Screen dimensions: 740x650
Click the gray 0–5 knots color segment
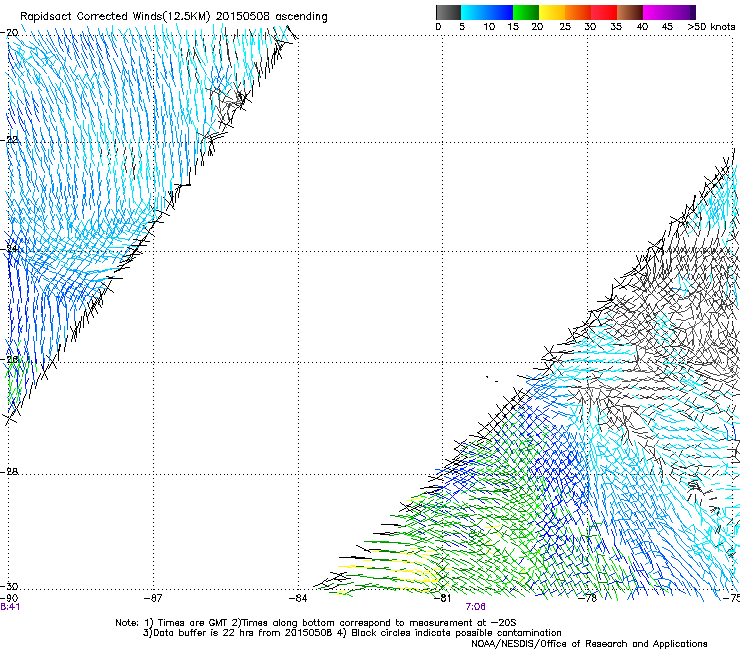(448, 12)
